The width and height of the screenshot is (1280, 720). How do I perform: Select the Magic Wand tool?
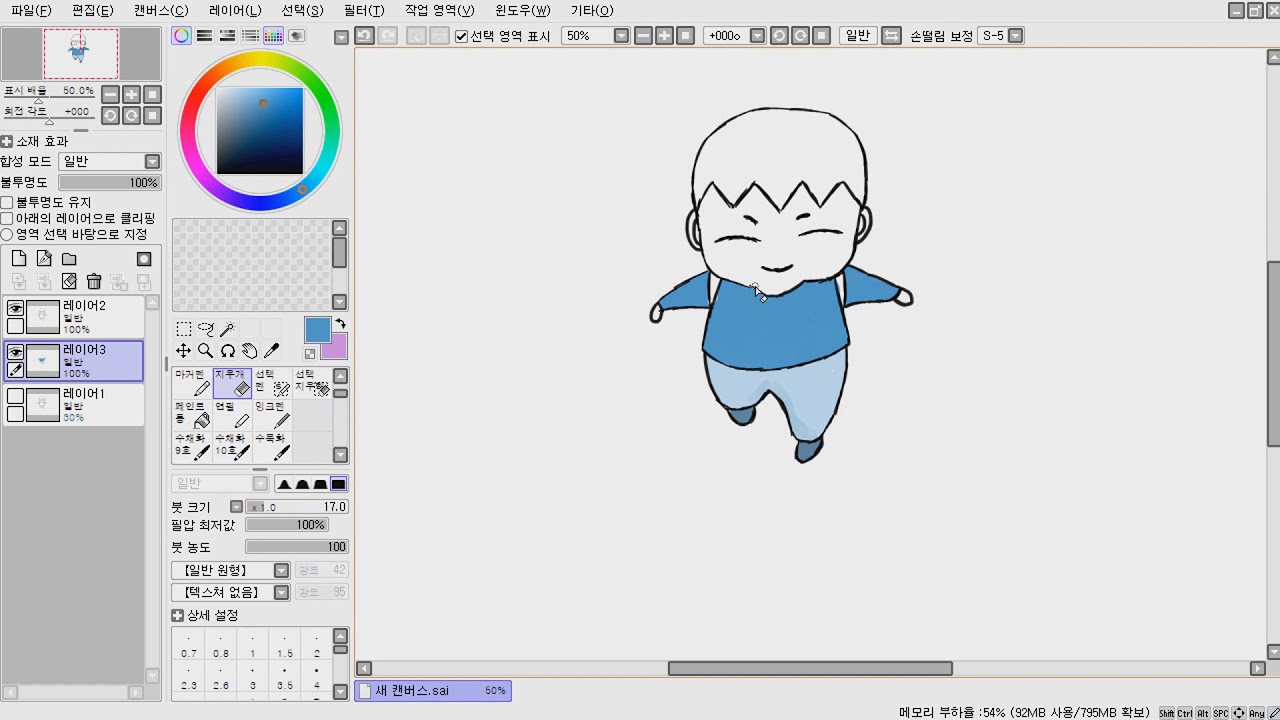[227, 329]
